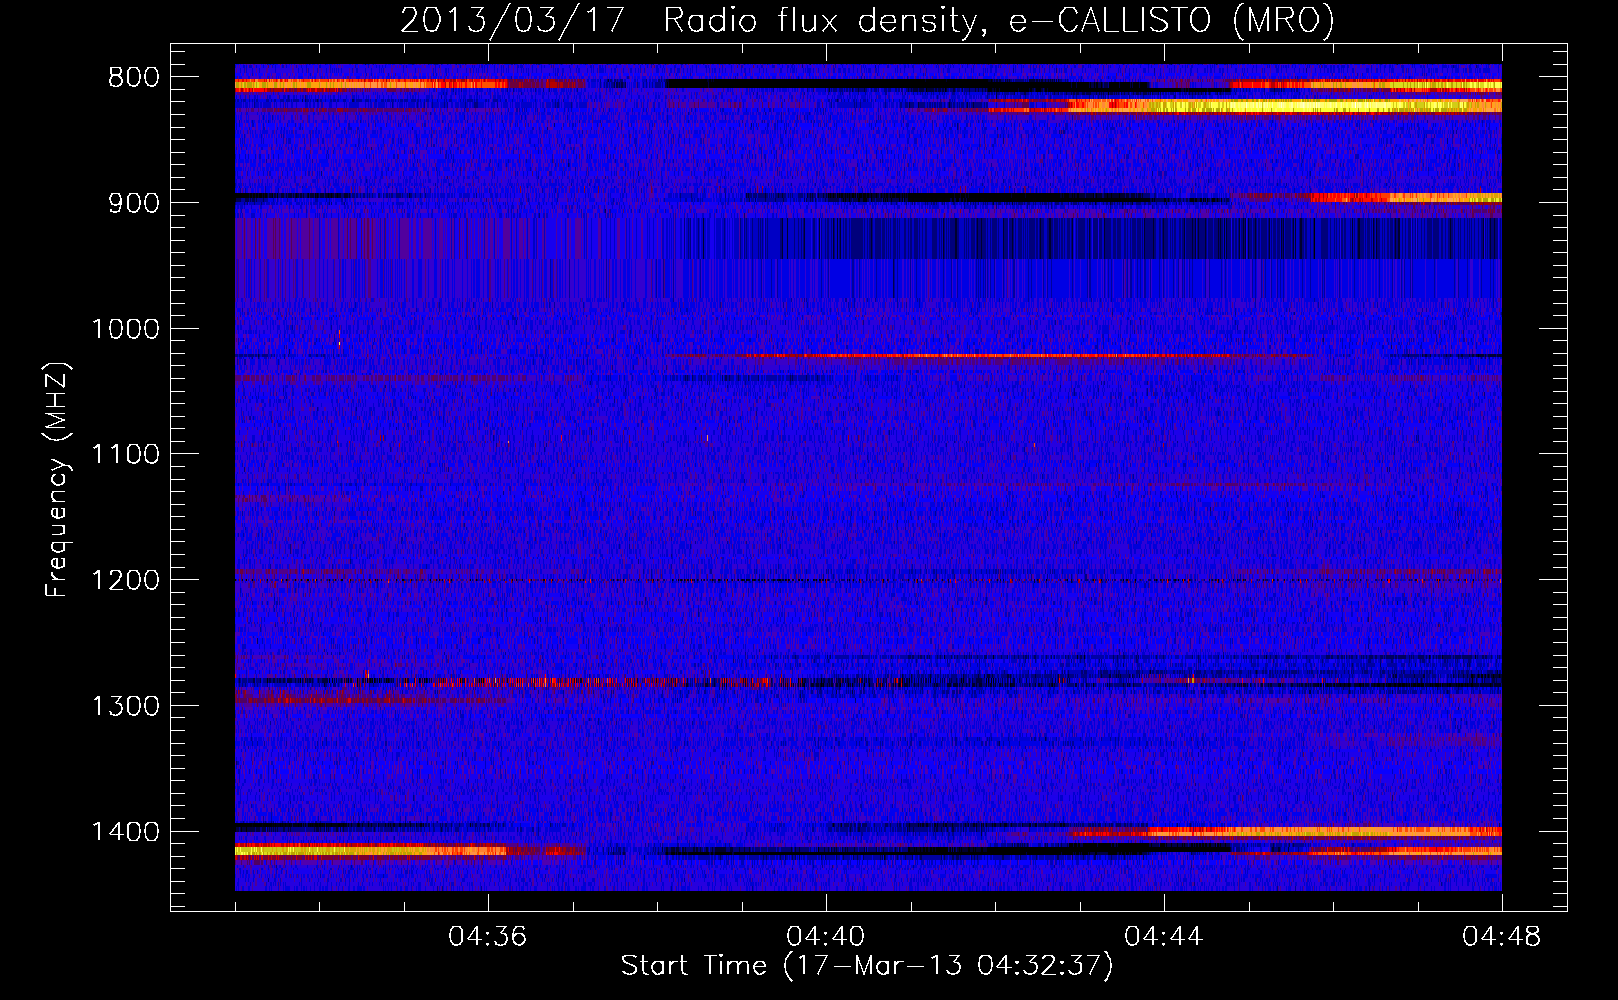The height and width of the screenshot is (1000, 1618).
Task: Click the 04:44 time tick label
Action: tap(1164, 937)
